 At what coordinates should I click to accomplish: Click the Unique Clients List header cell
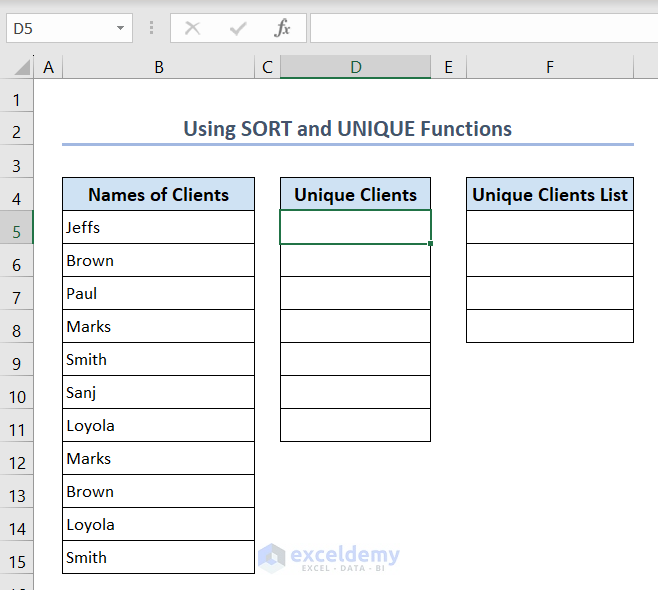pos(549,195)
